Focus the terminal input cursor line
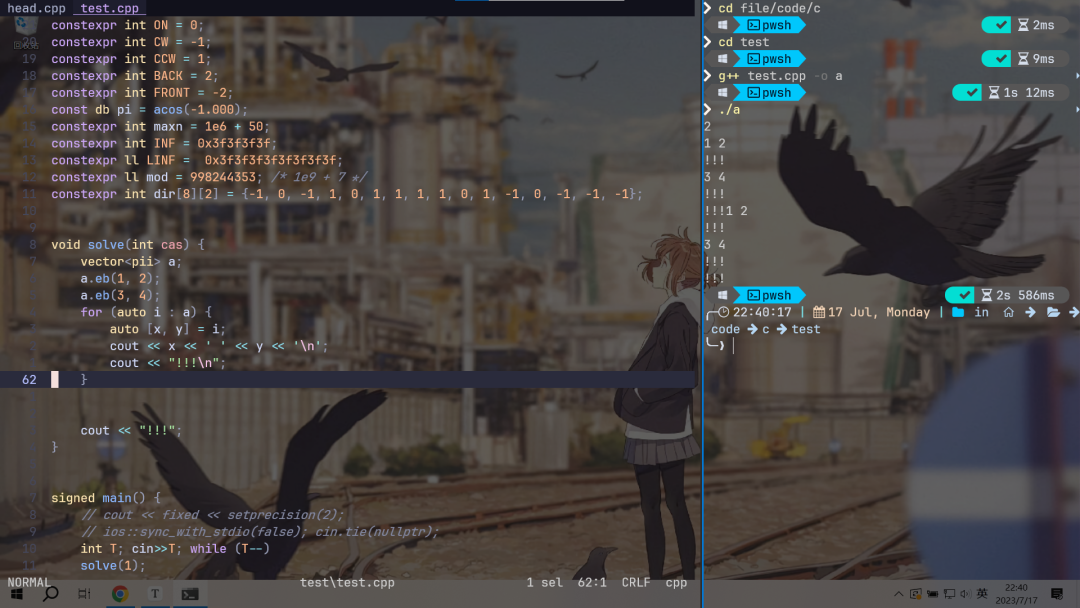The image size is (1080, 608). point(734,346)
